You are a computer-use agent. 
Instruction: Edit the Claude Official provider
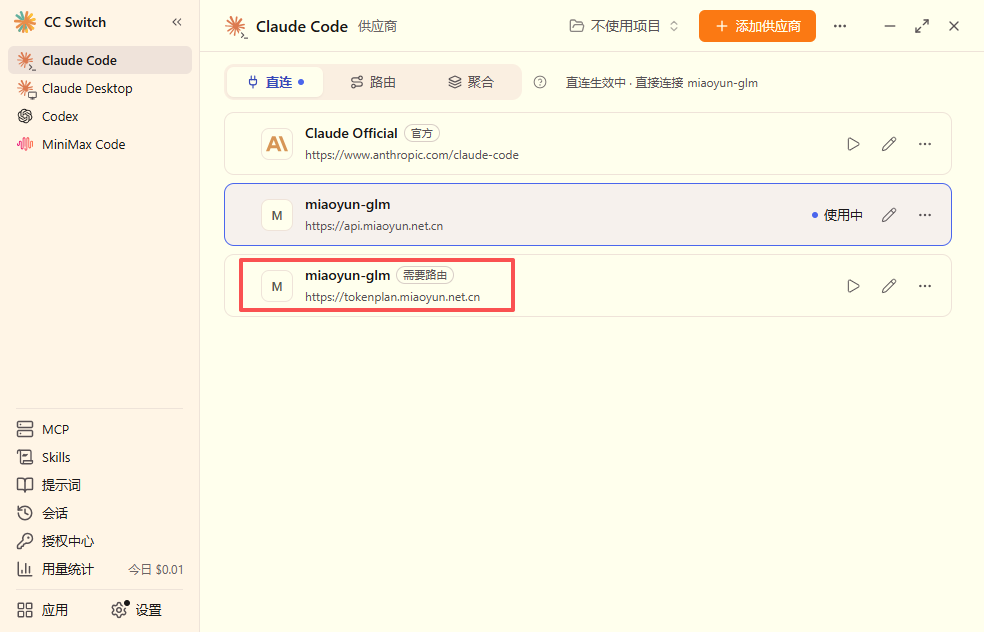point(889,144)
